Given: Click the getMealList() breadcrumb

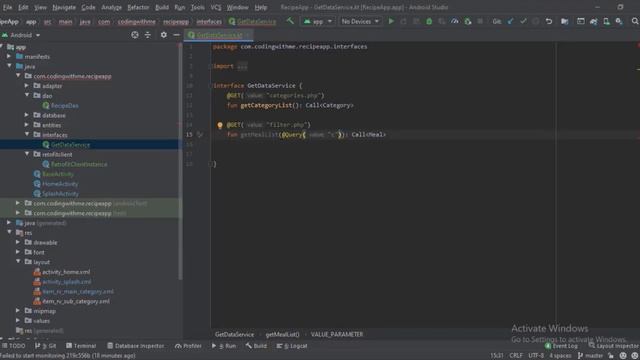Looking at the screenshot, I should point(282,334).
